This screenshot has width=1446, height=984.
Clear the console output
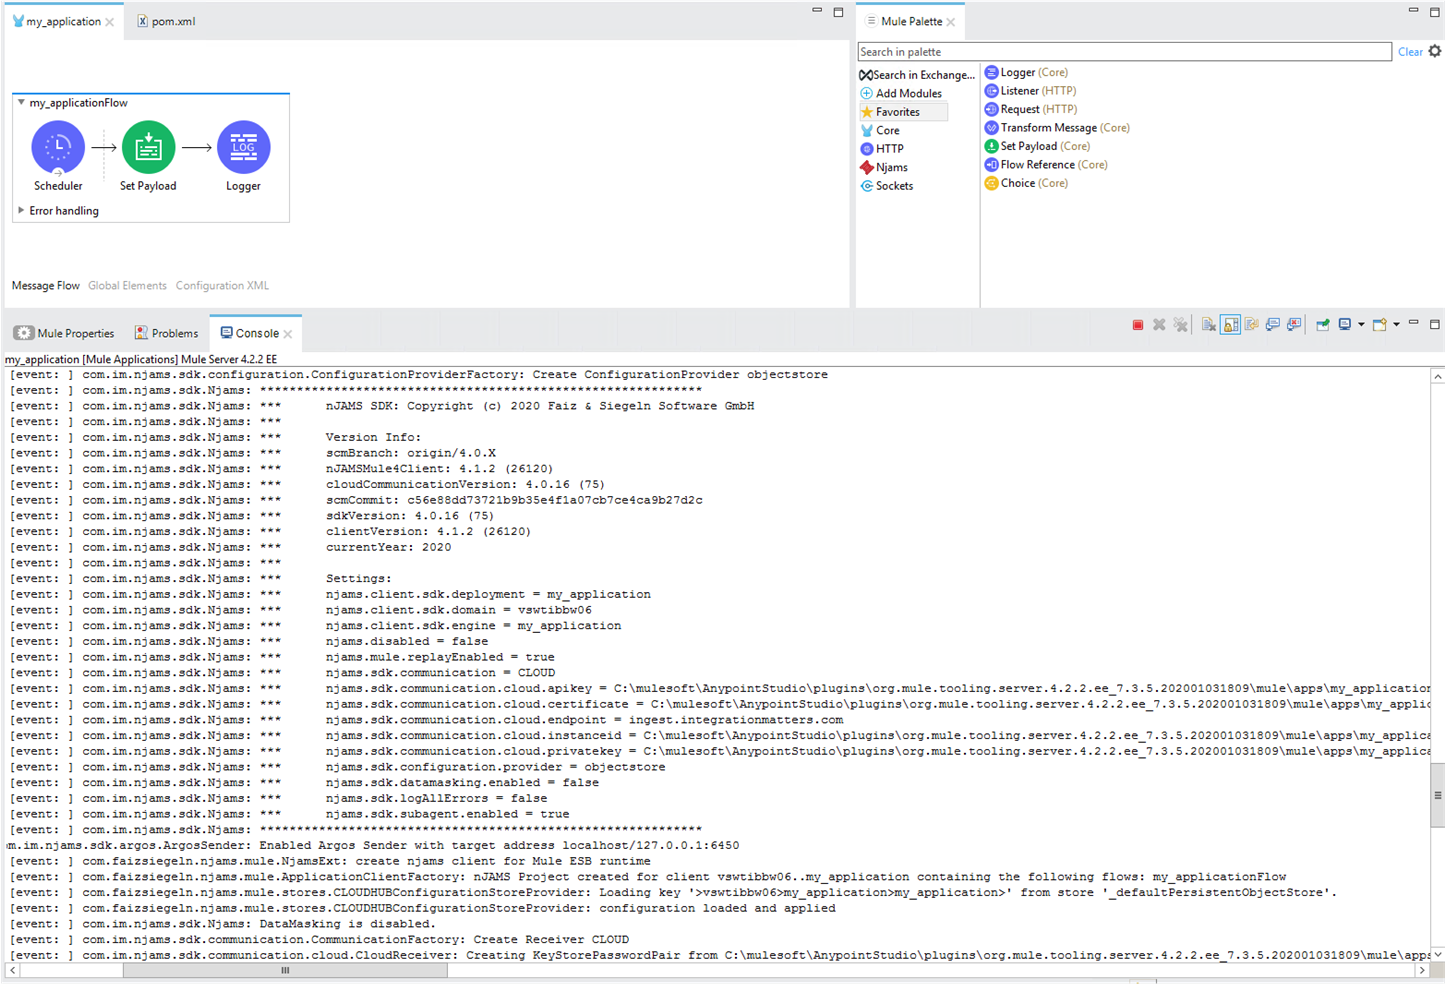coord(1209,325)
